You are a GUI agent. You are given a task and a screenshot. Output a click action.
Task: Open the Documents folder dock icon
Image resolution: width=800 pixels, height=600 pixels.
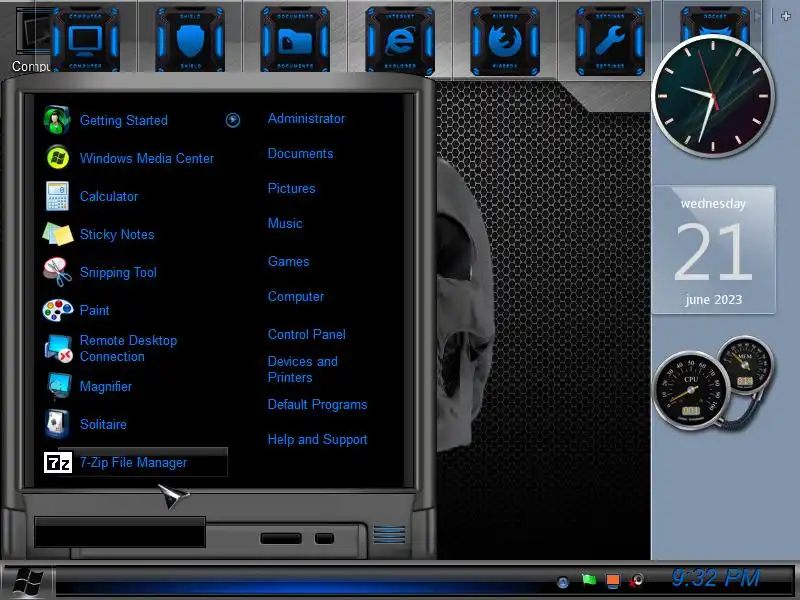(295, 40)
